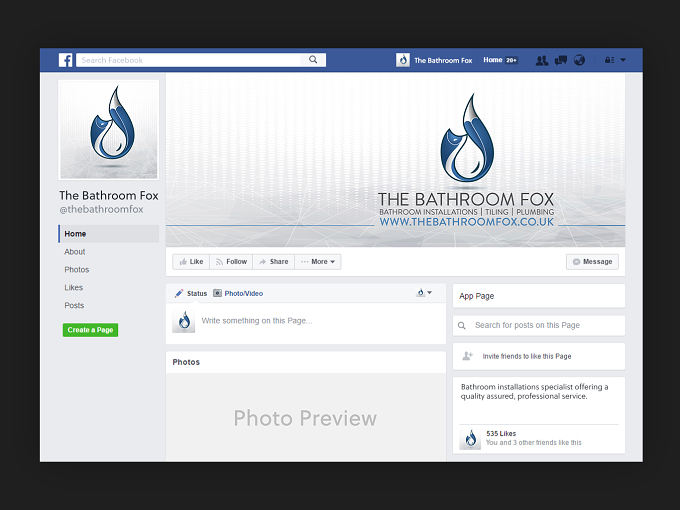Select Posts in the page sidebar
This screenshot has height=510, width=680.
click(x=74, y=305)
